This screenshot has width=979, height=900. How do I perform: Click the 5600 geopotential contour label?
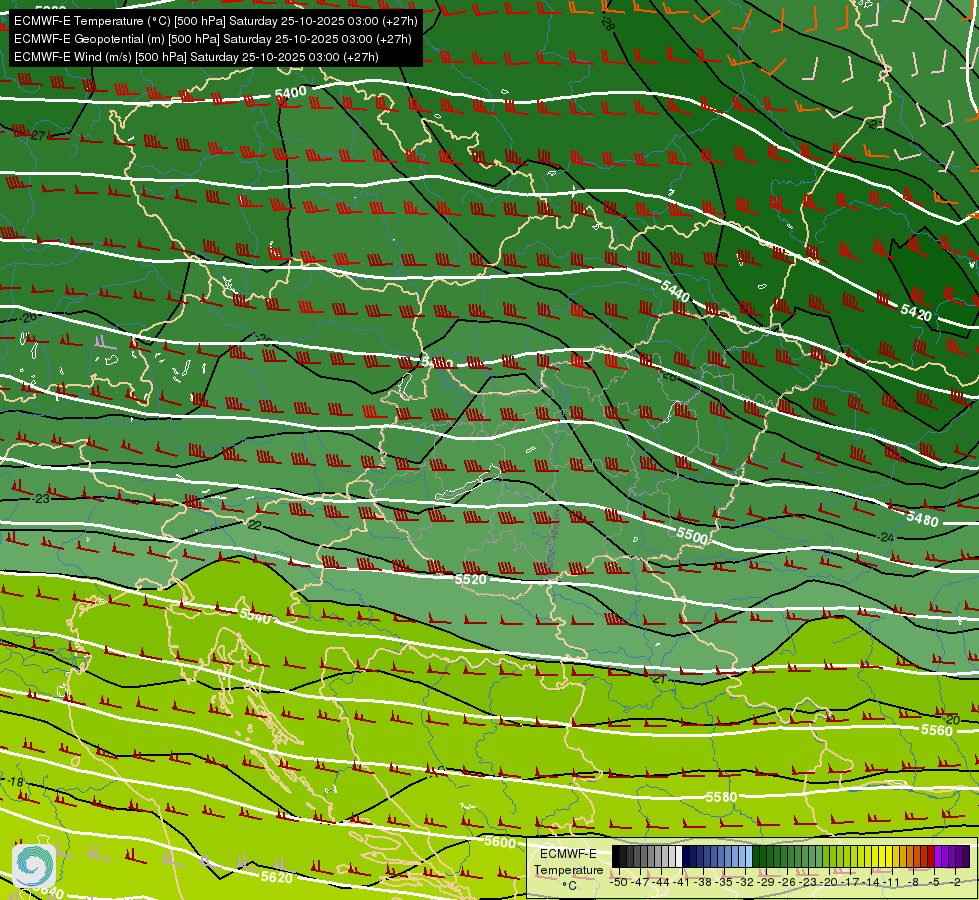pos(500,842)
